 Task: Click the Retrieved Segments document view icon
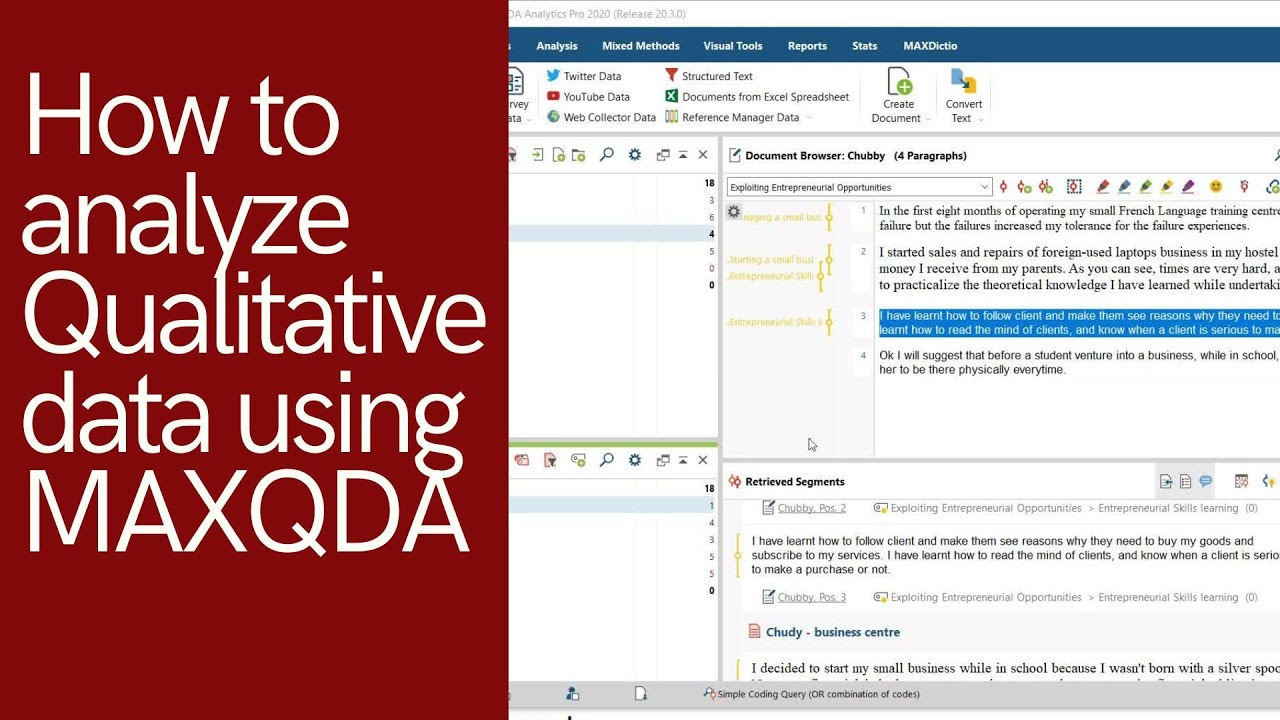1185,481
